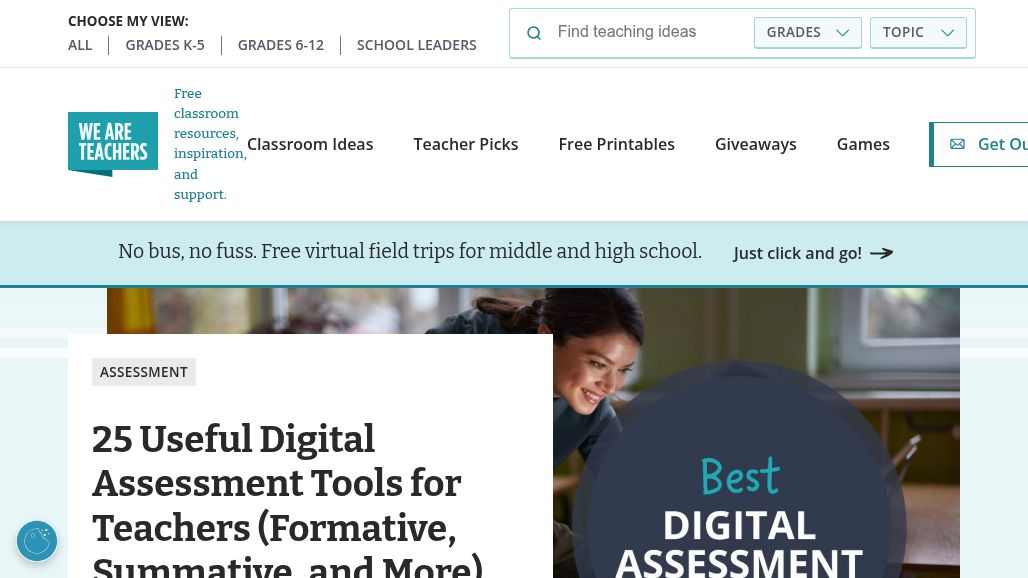Click the We Are Teachers logo

pos(113,144)
